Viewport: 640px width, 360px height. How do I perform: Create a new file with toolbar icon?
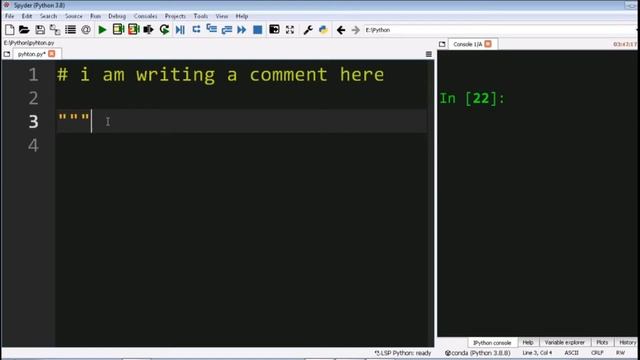coord(9,30)
